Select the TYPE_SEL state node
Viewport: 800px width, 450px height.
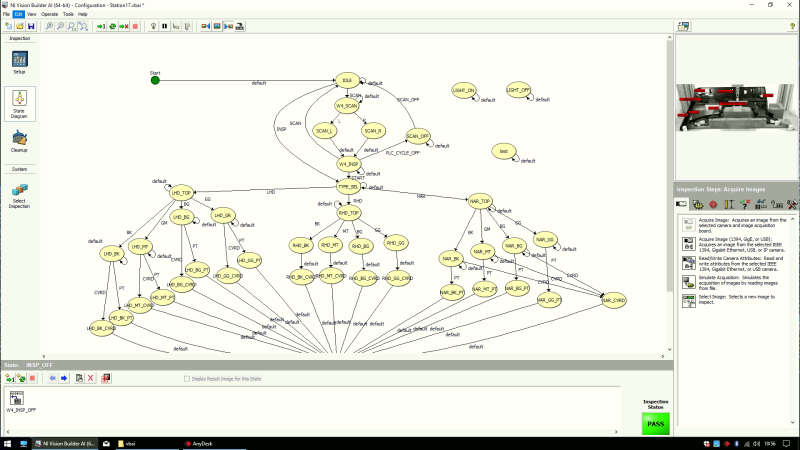350,186
